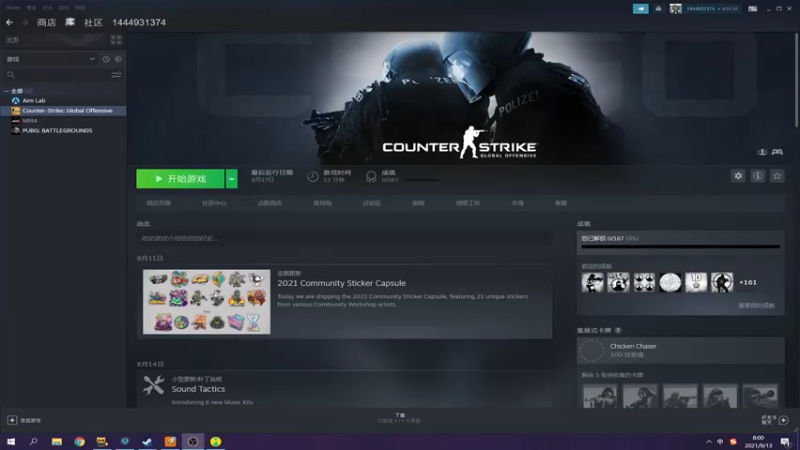This screenshot has height=450, width=800.
Task: Collapse the 全部 games group
Action: tap(6, 91)
